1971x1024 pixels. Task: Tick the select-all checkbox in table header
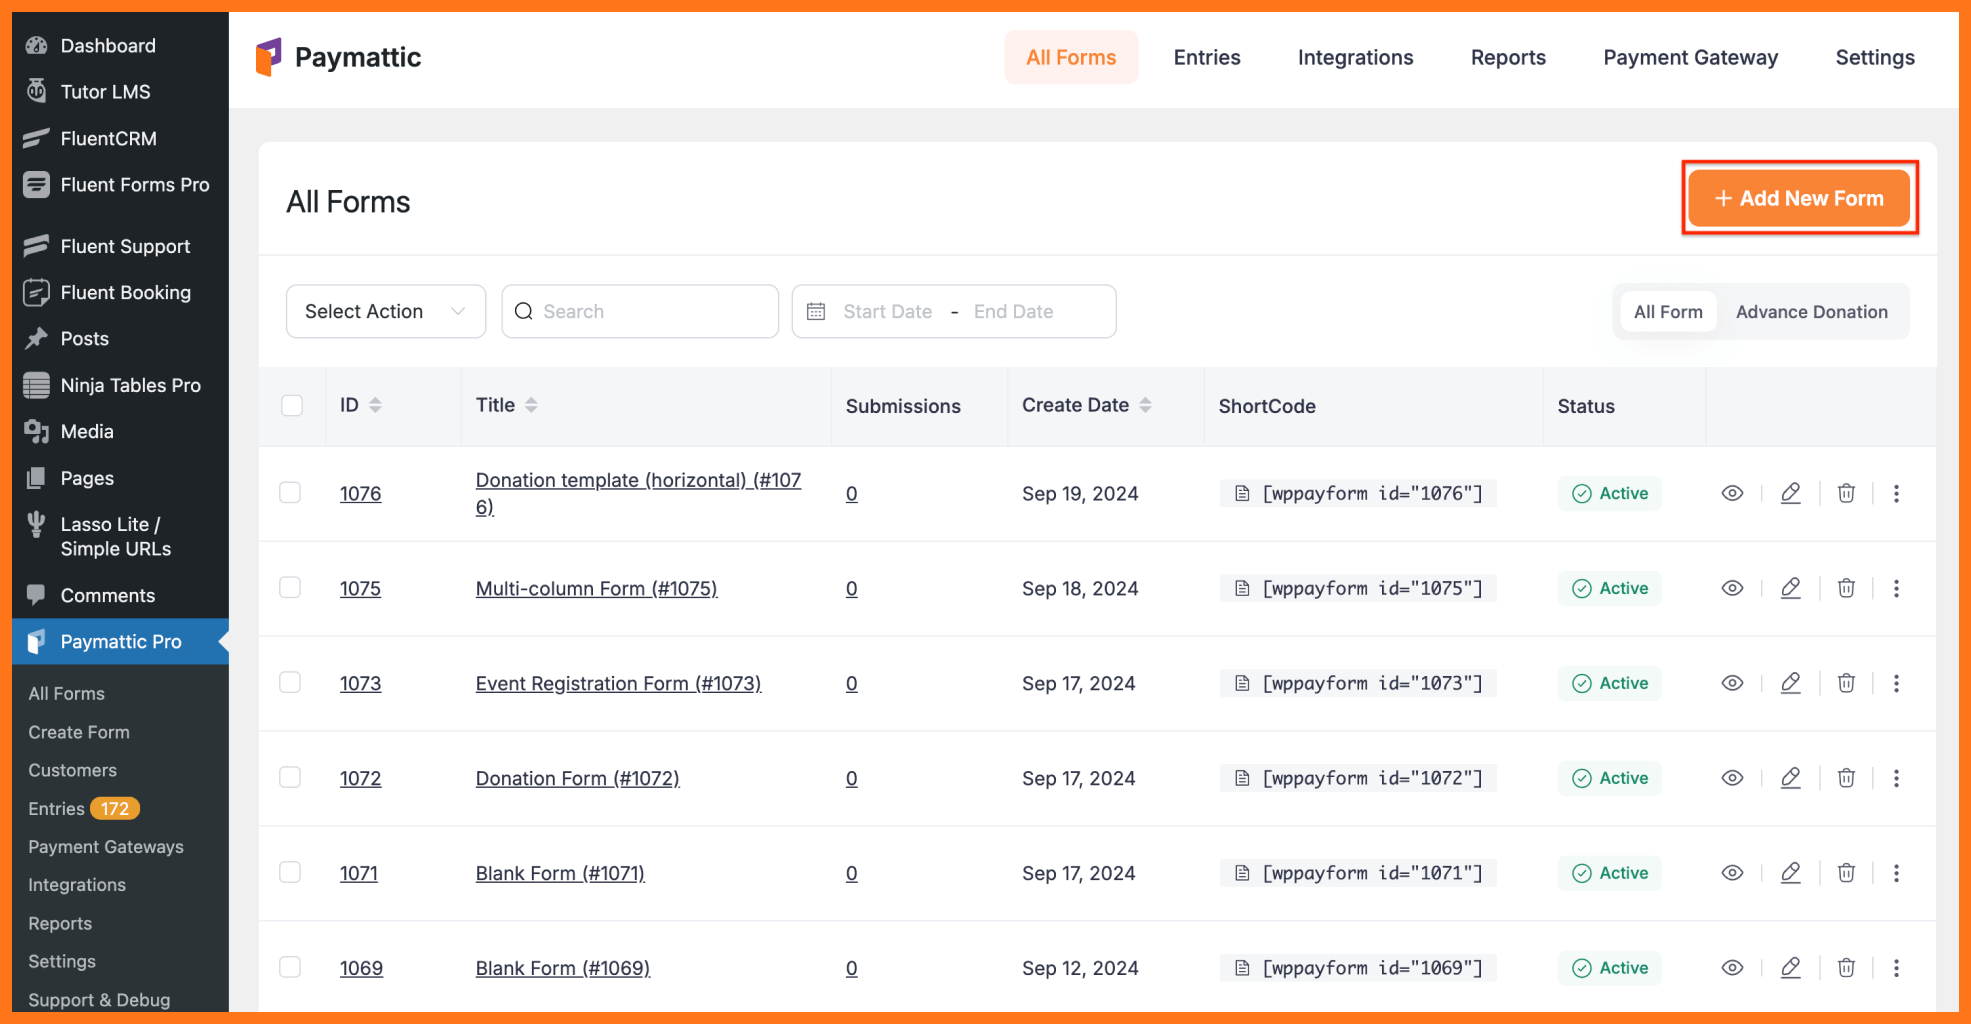coord(291,405)
